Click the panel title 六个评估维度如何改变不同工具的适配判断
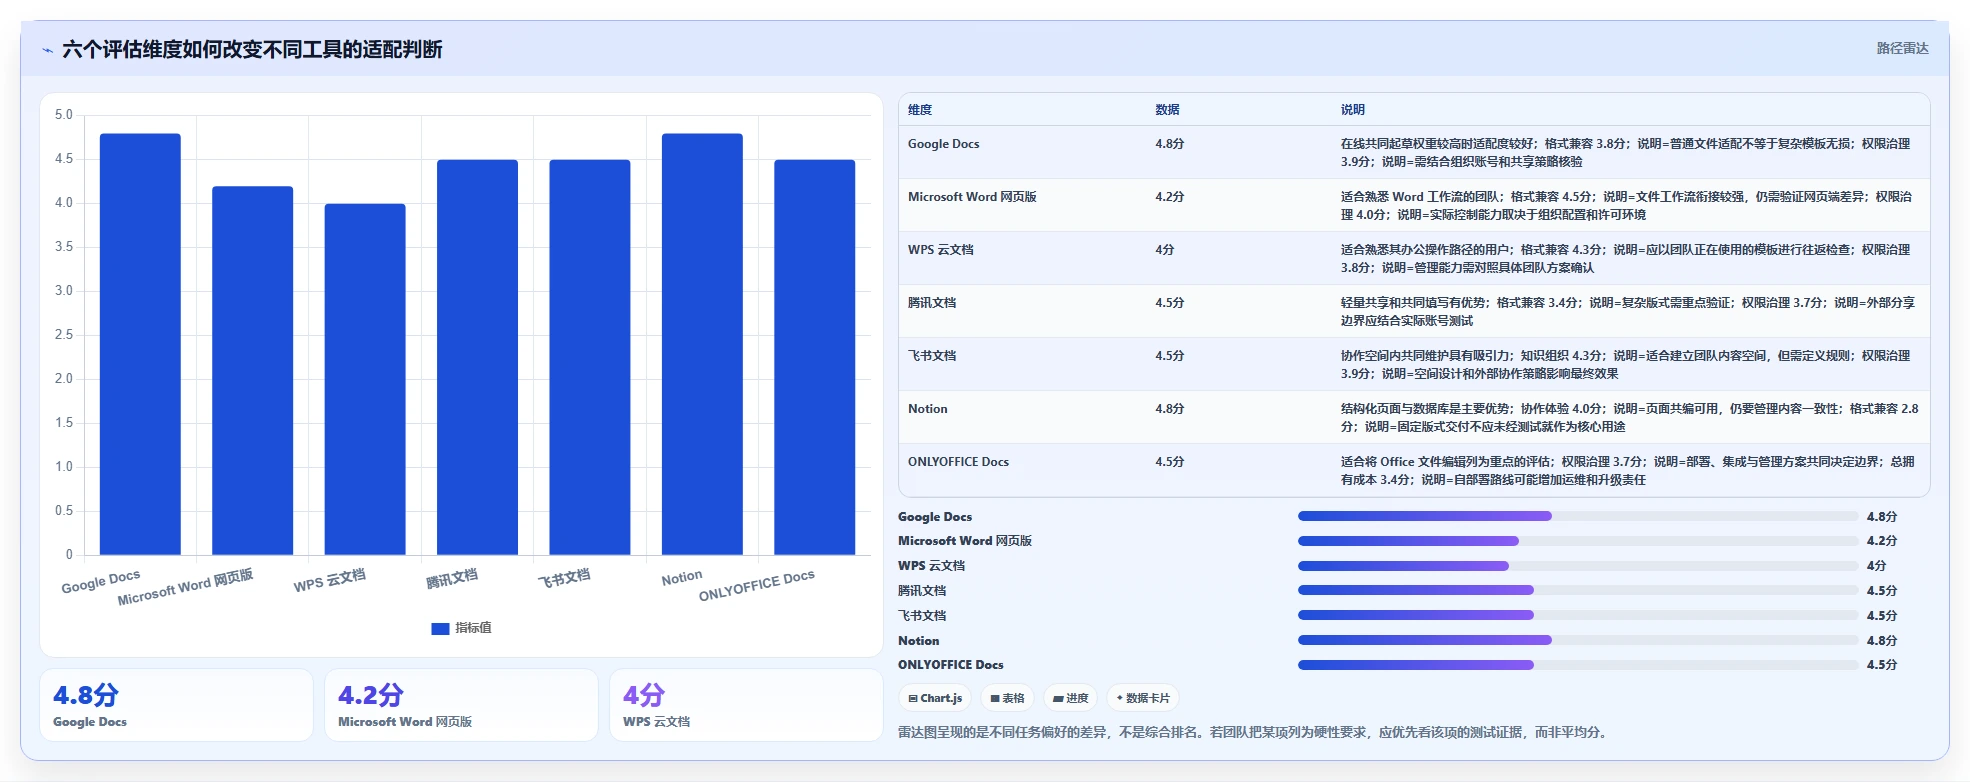This screenshot has height=782, width=1970. [x=252, y=49]
